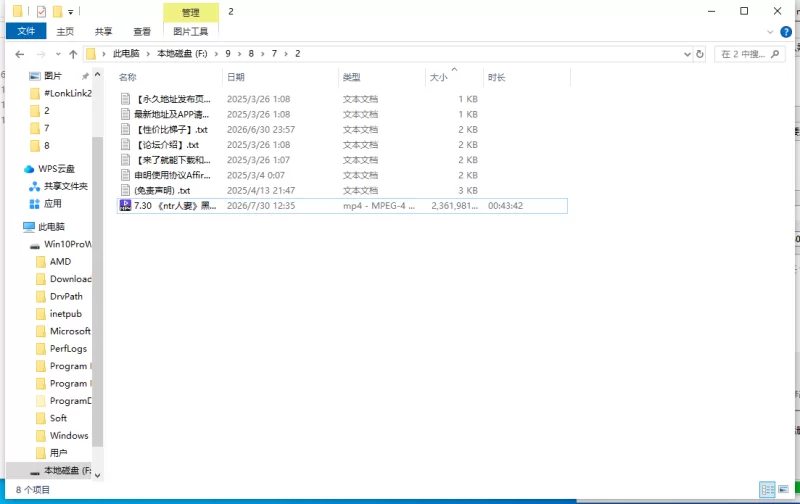Screen dimensions: 800x504
Task: Click the duration value 00:43:42
Action: (x=505, y=206)
